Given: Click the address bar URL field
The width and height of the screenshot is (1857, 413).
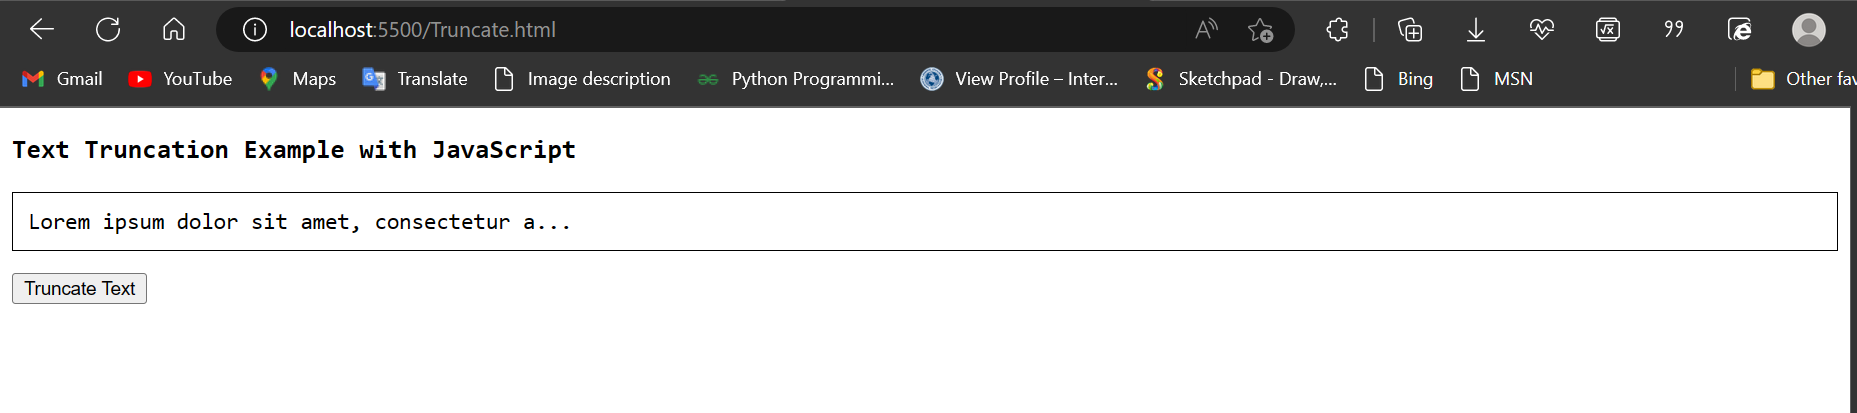Looking at the screenshot, I should (x=700, y=30).
